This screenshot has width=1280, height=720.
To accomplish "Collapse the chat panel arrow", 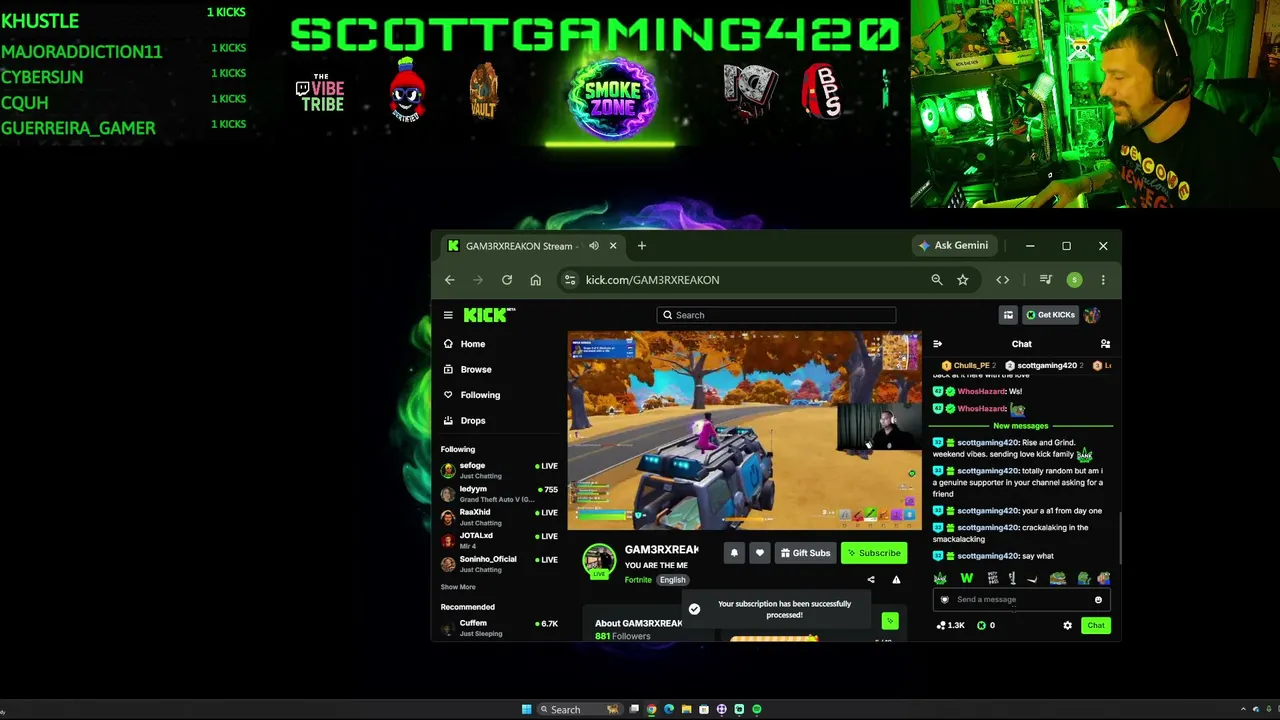I will click(937, 344).
